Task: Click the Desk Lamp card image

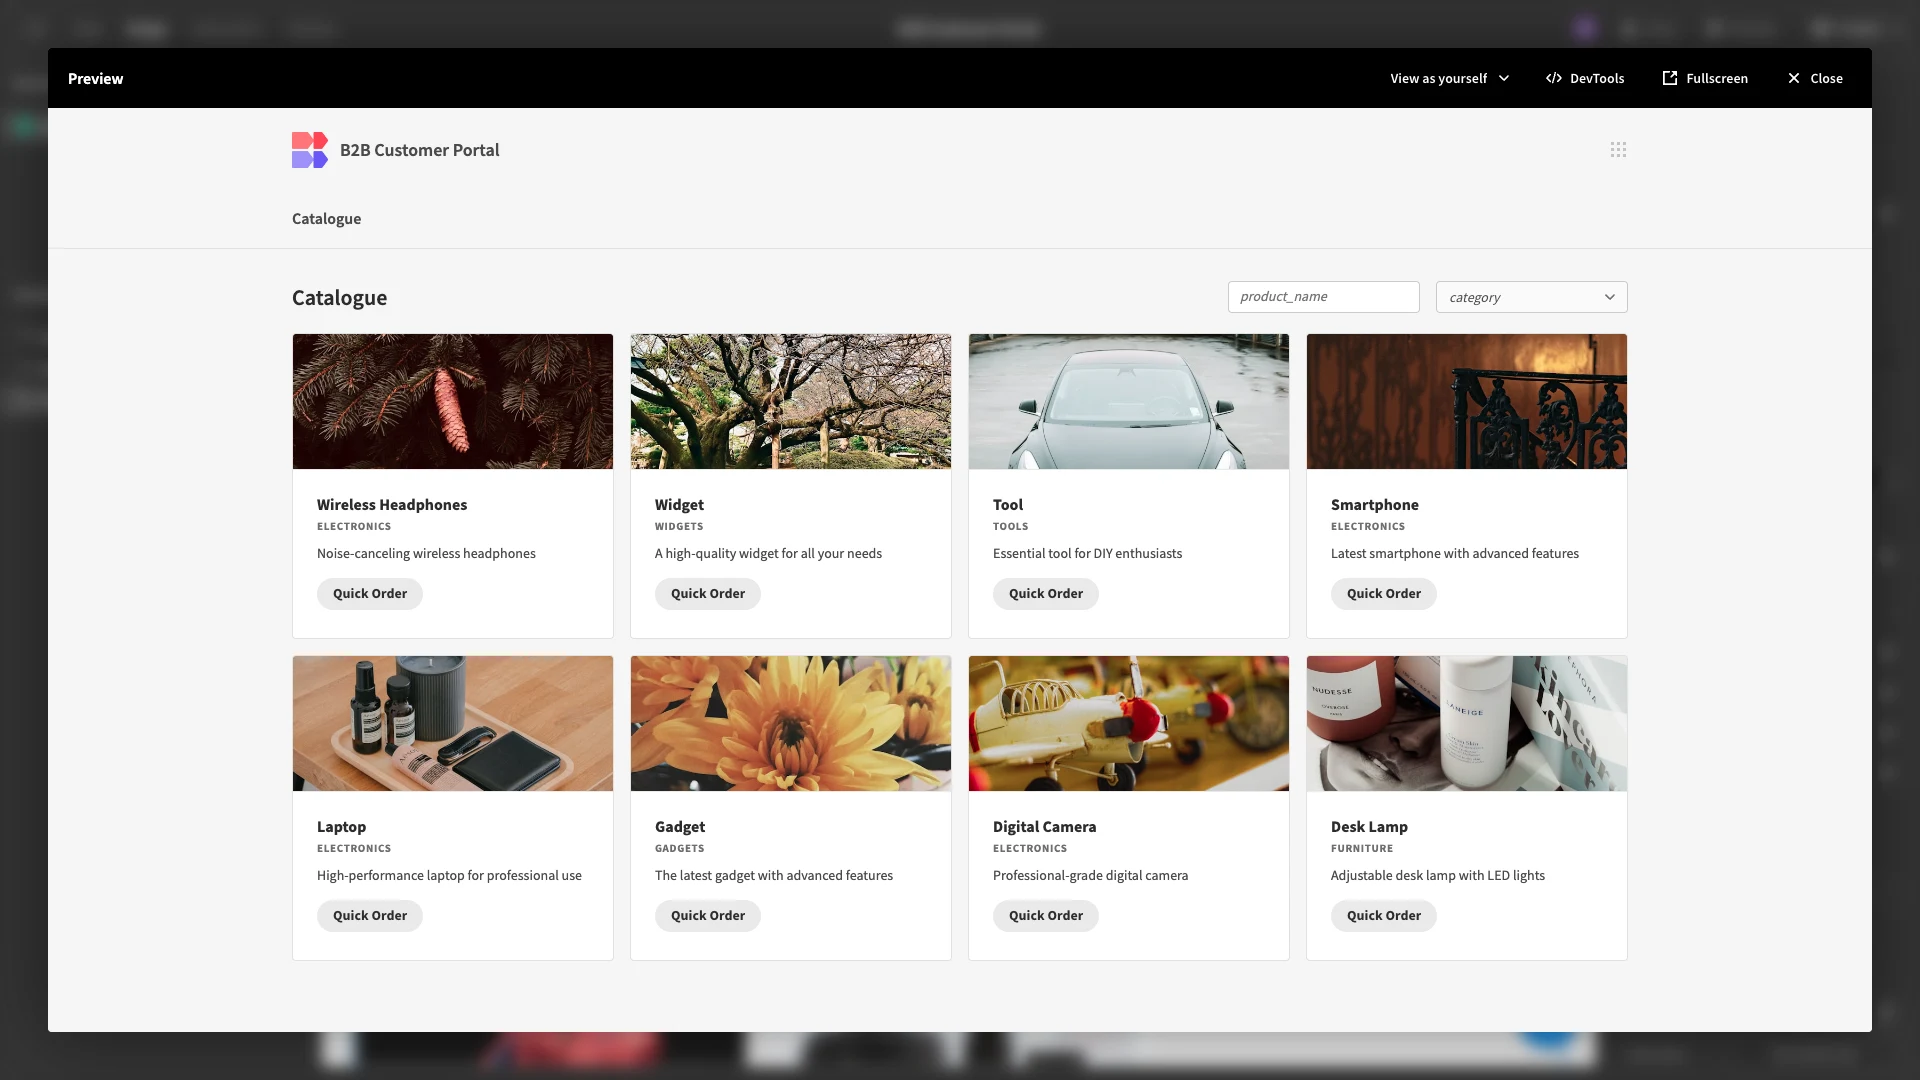Action: click(1467, 723)
